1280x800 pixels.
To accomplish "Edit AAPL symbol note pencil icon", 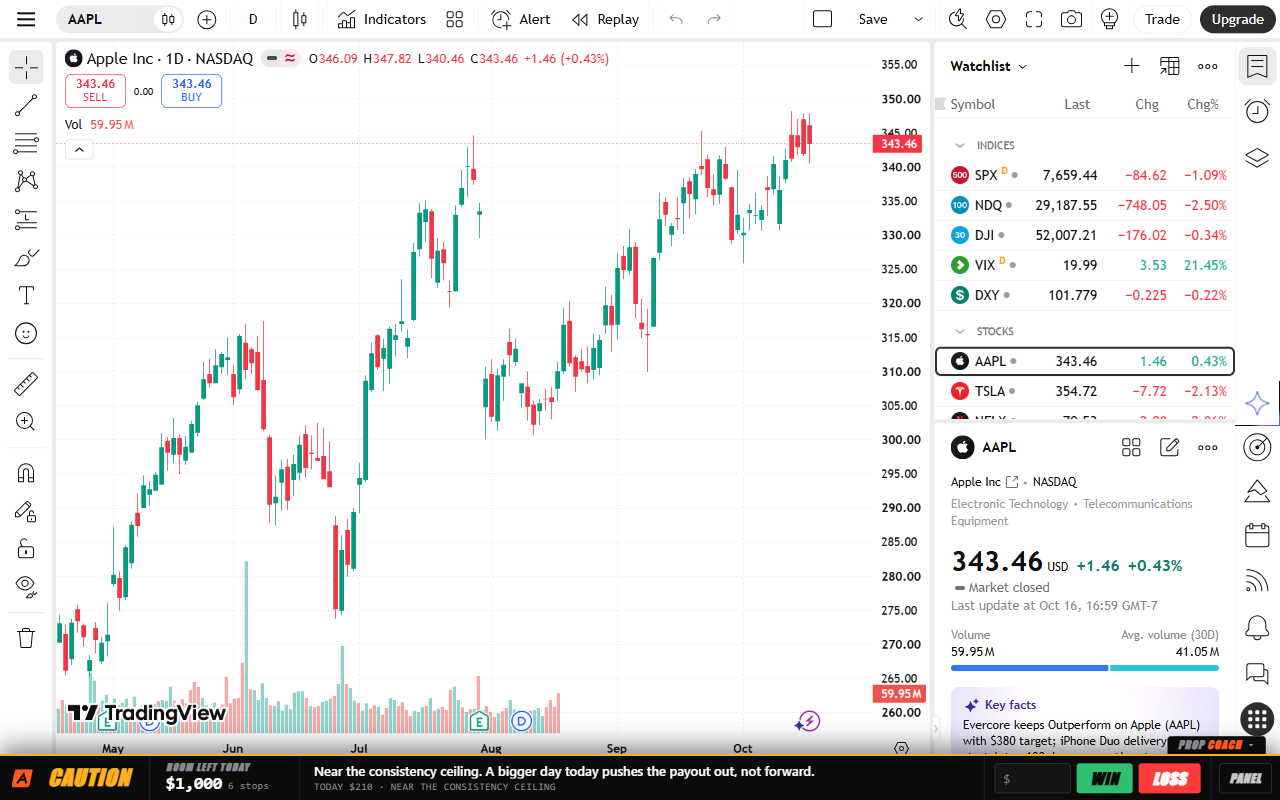I will pos(1169,447).
